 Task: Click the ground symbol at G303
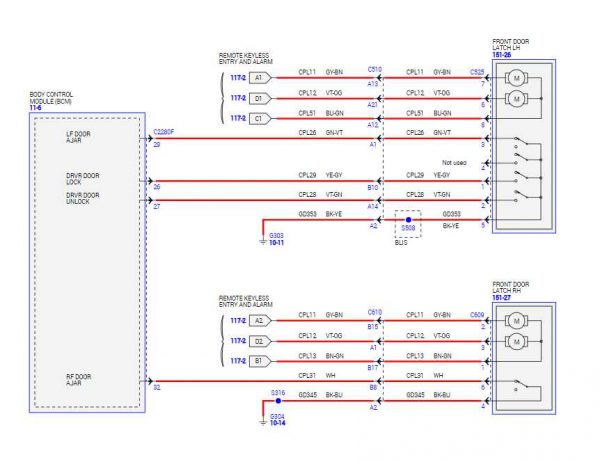263,242
